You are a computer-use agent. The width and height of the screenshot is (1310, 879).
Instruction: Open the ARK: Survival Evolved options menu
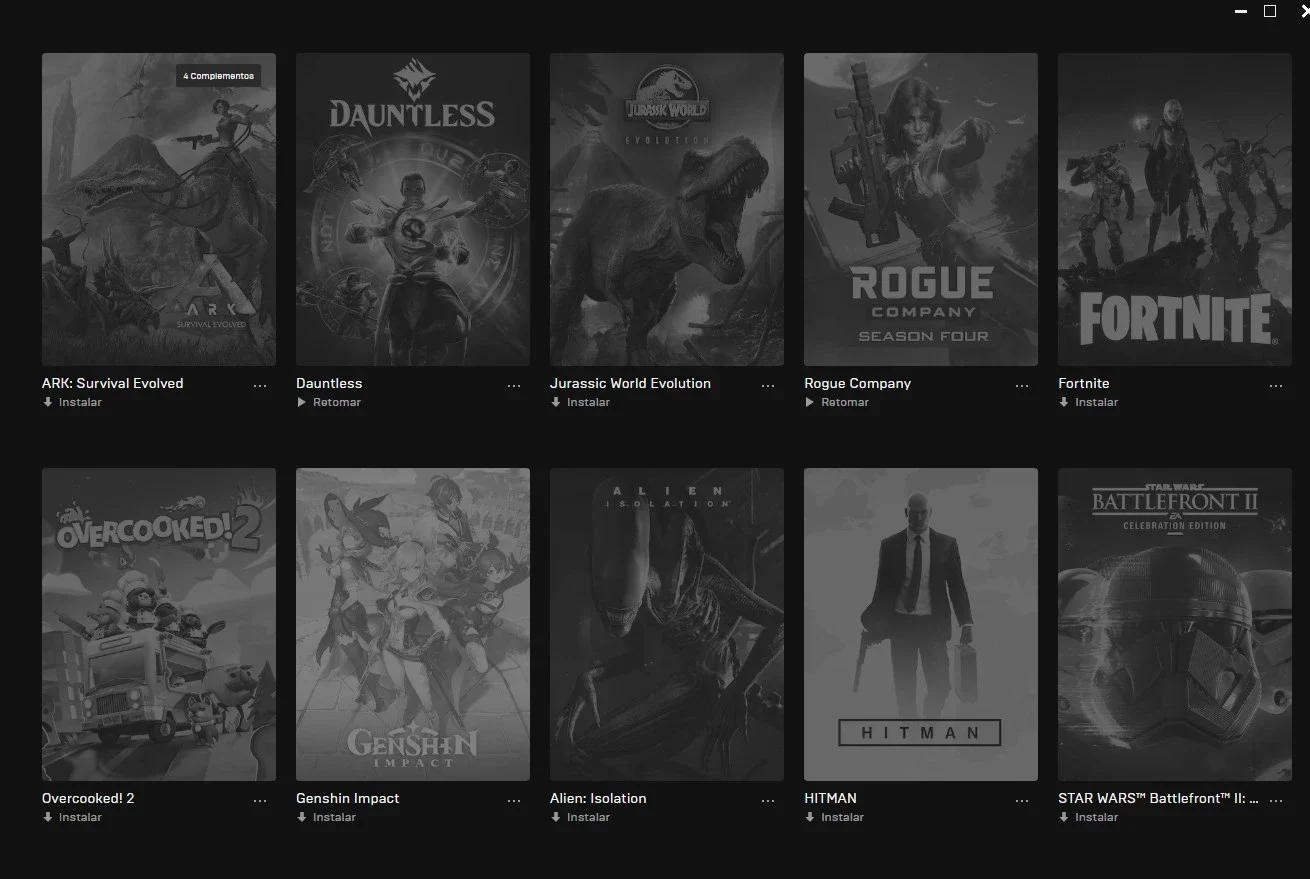point(260,385)
